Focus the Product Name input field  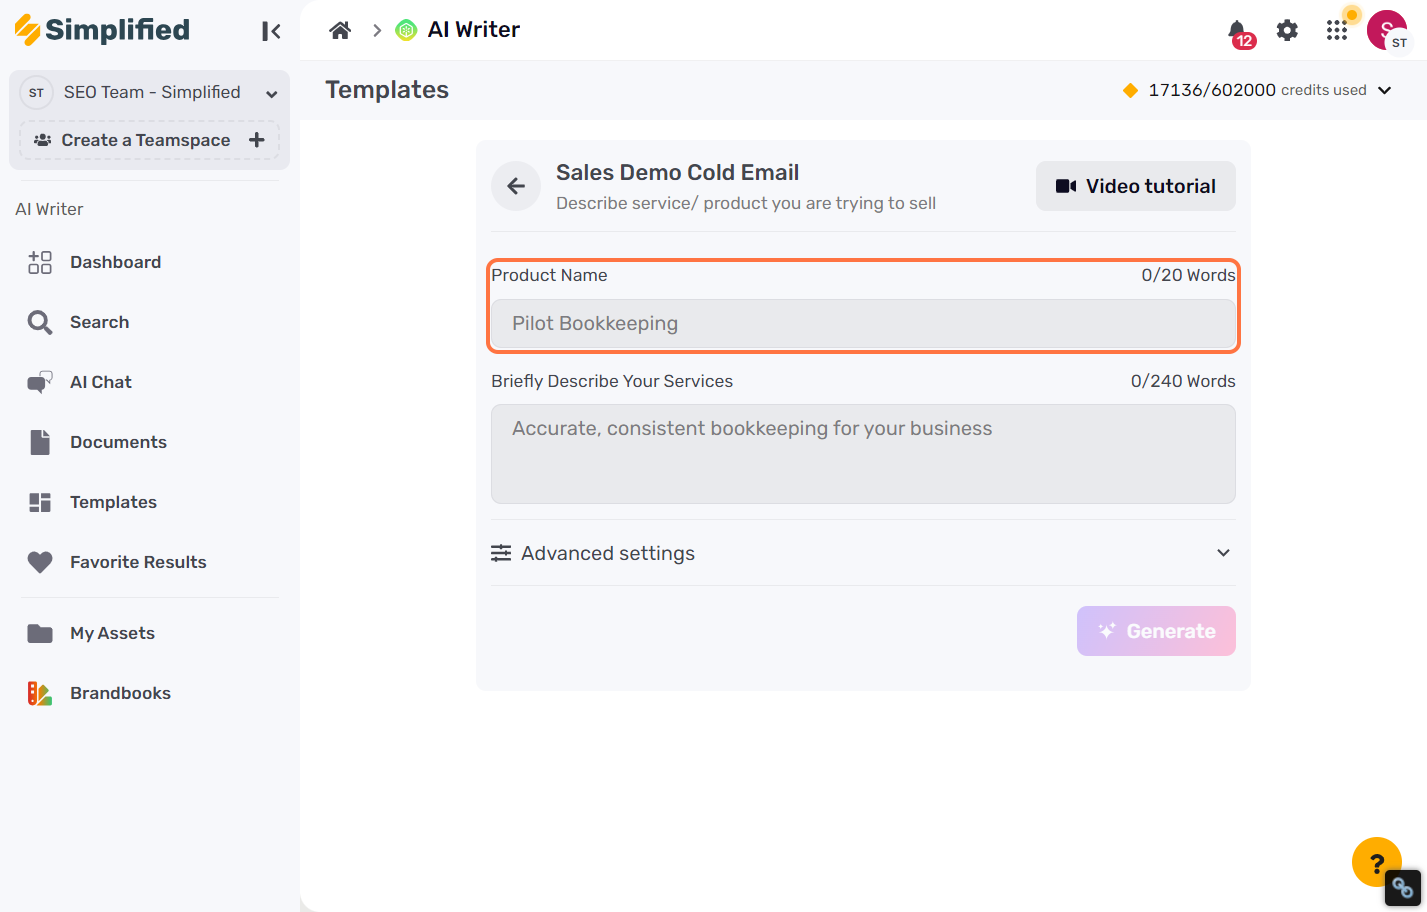pos(863,323)
